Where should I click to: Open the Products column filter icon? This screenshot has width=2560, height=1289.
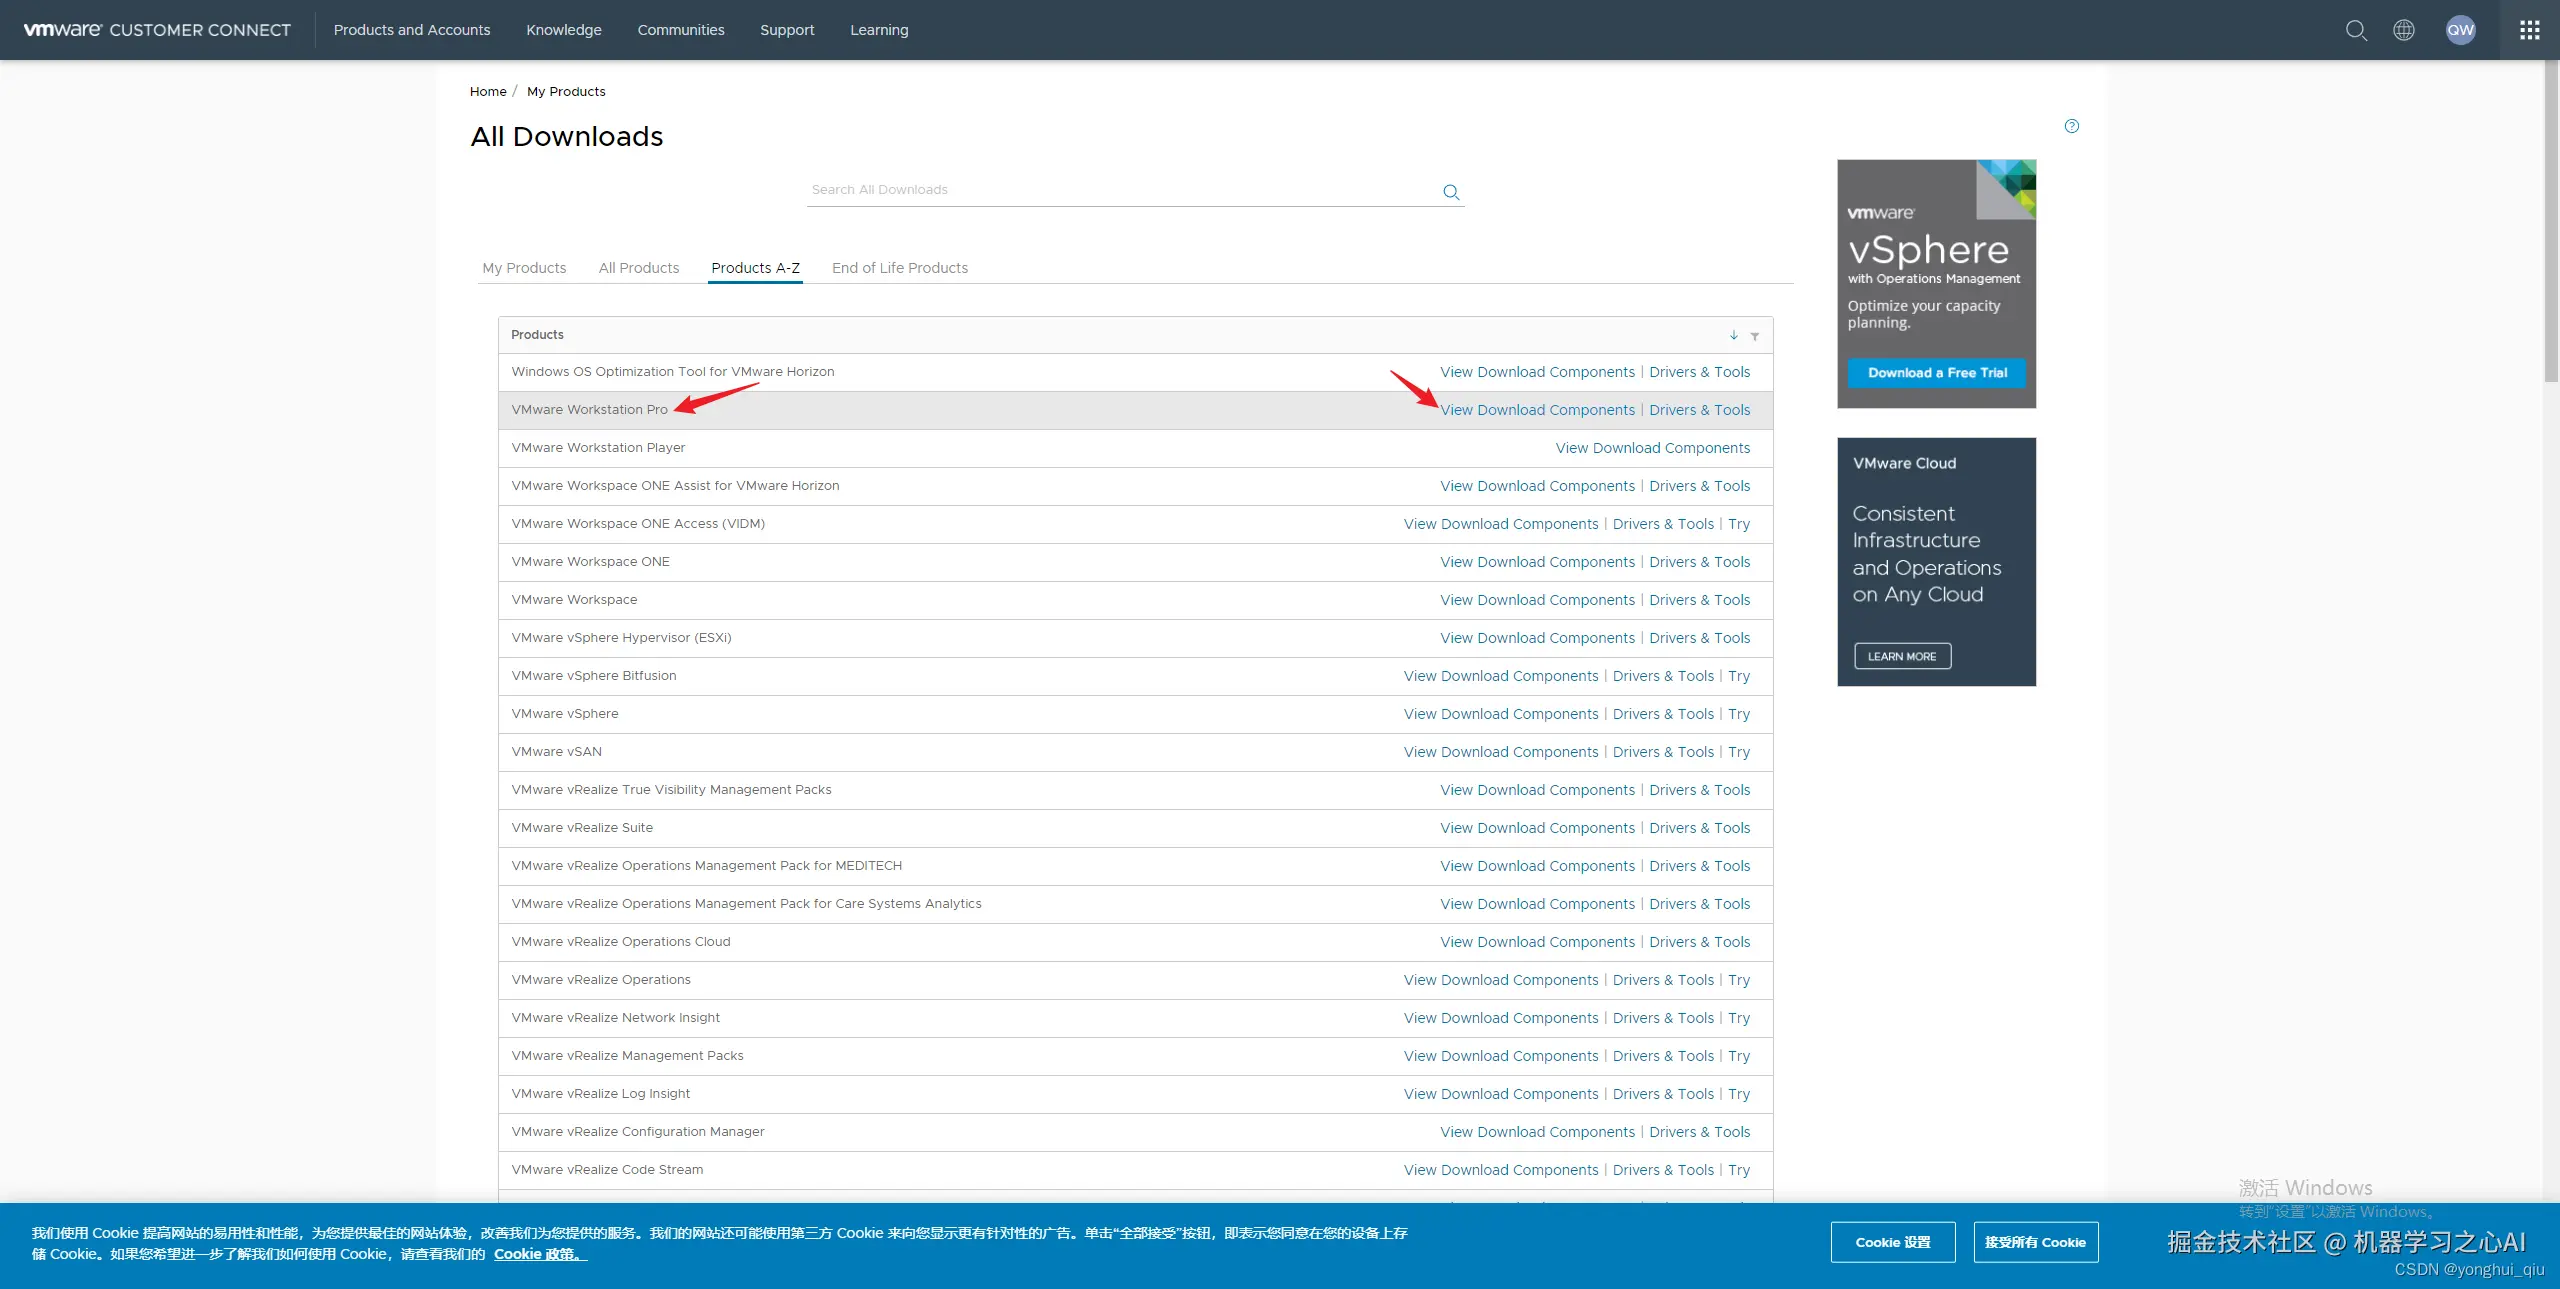(1755, 336)
